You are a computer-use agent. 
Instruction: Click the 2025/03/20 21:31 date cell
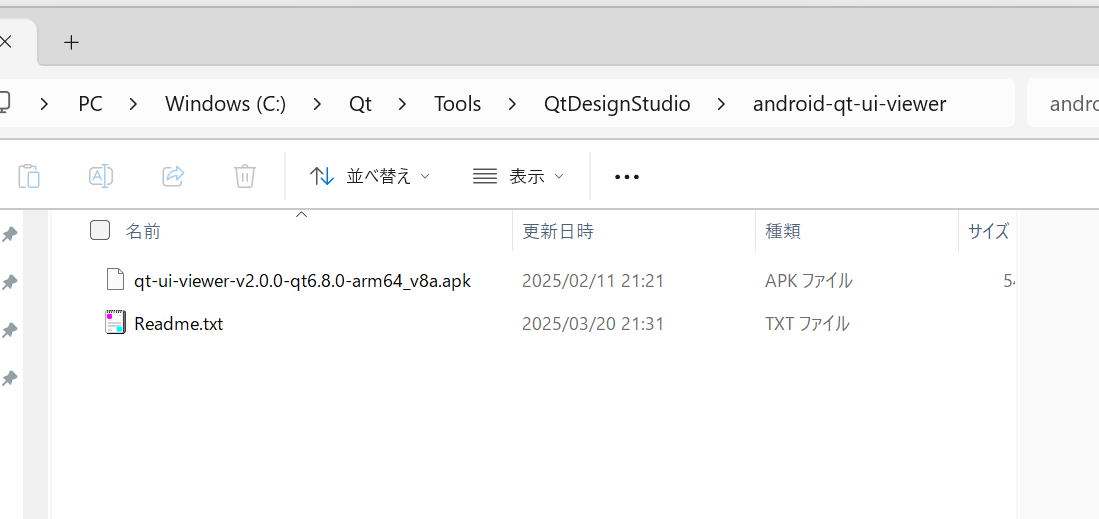click(593, 323)
